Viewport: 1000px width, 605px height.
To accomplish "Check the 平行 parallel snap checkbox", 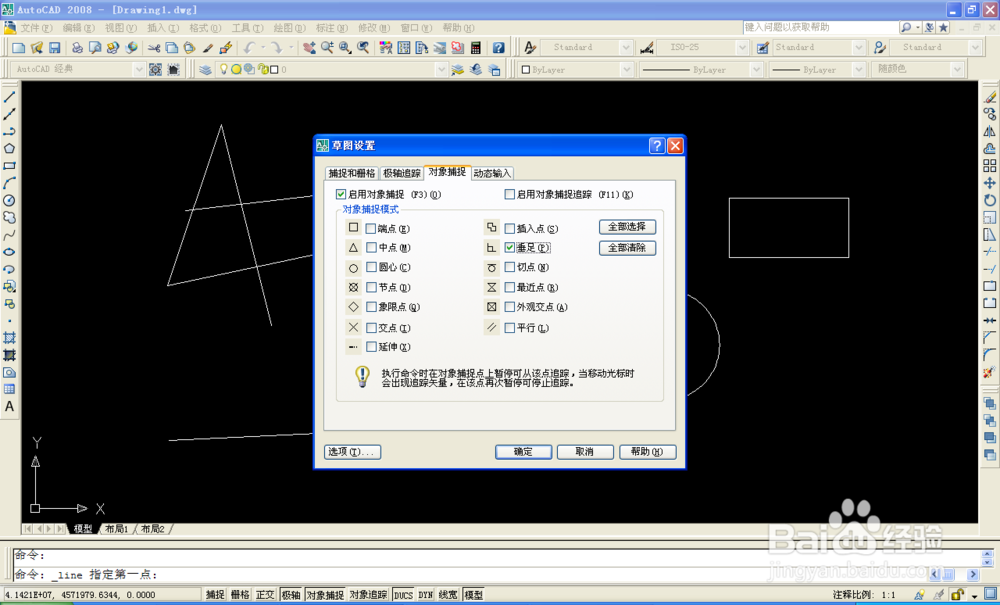I will [510, 328].
